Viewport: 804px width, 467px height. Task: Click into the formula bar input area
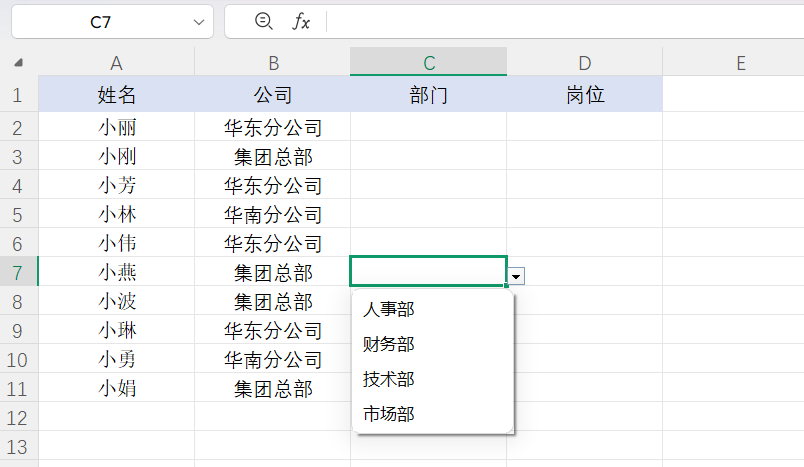point(564,22)
